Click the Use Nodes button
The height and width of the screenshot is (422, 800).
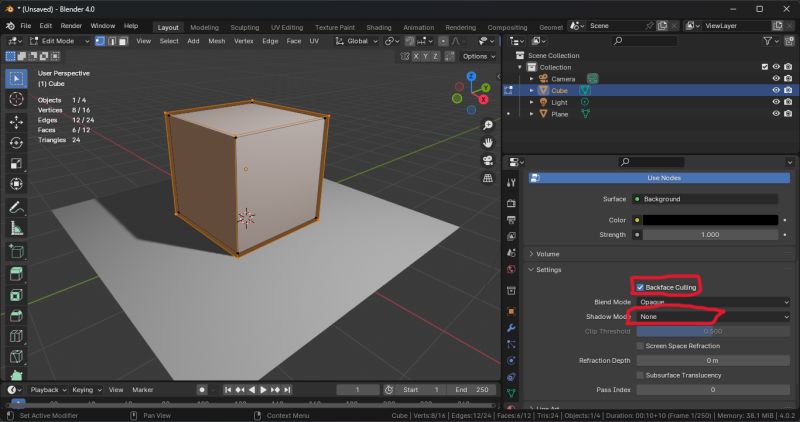coord(659,178)
